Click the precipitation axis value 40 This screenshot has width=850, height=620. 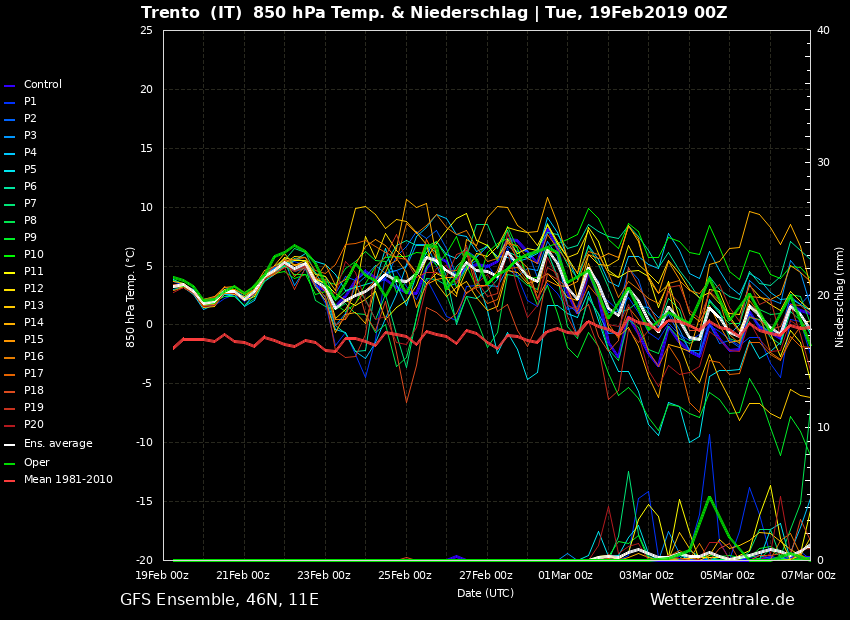(x=823, y=30)
